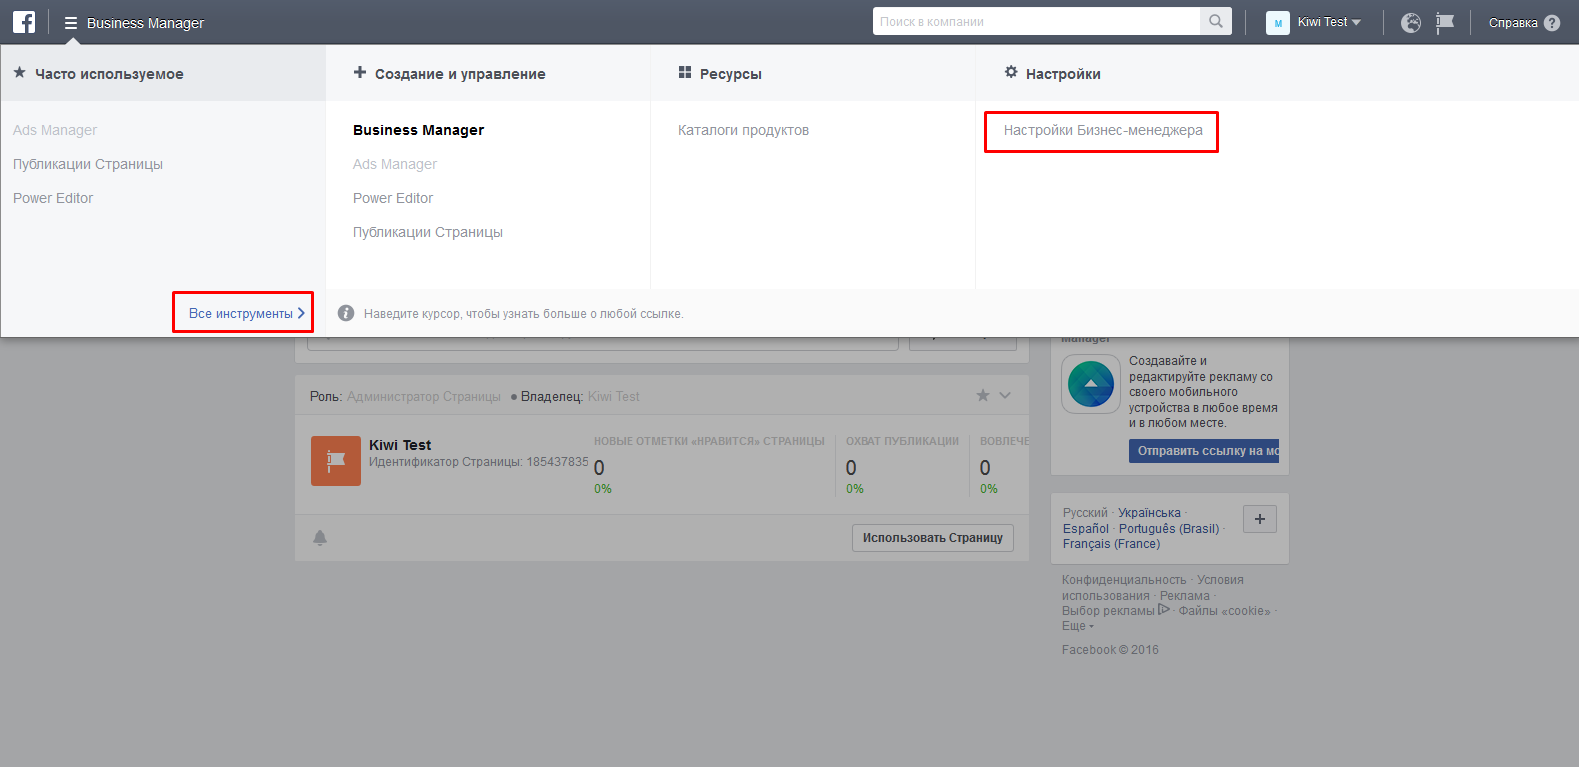Screen dimensions: 1579x767
Task: Click the company search field
Action: (1036, 21)
